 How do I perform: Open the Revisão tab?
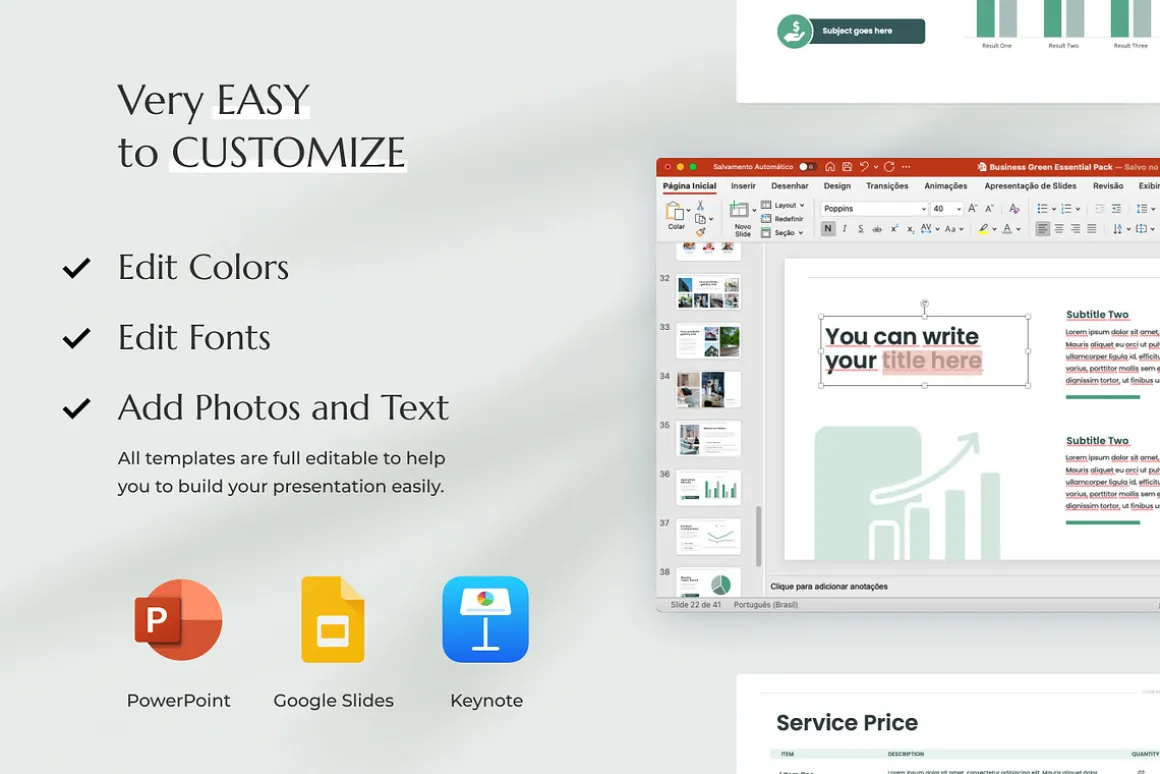click(x=1107, y=186)
